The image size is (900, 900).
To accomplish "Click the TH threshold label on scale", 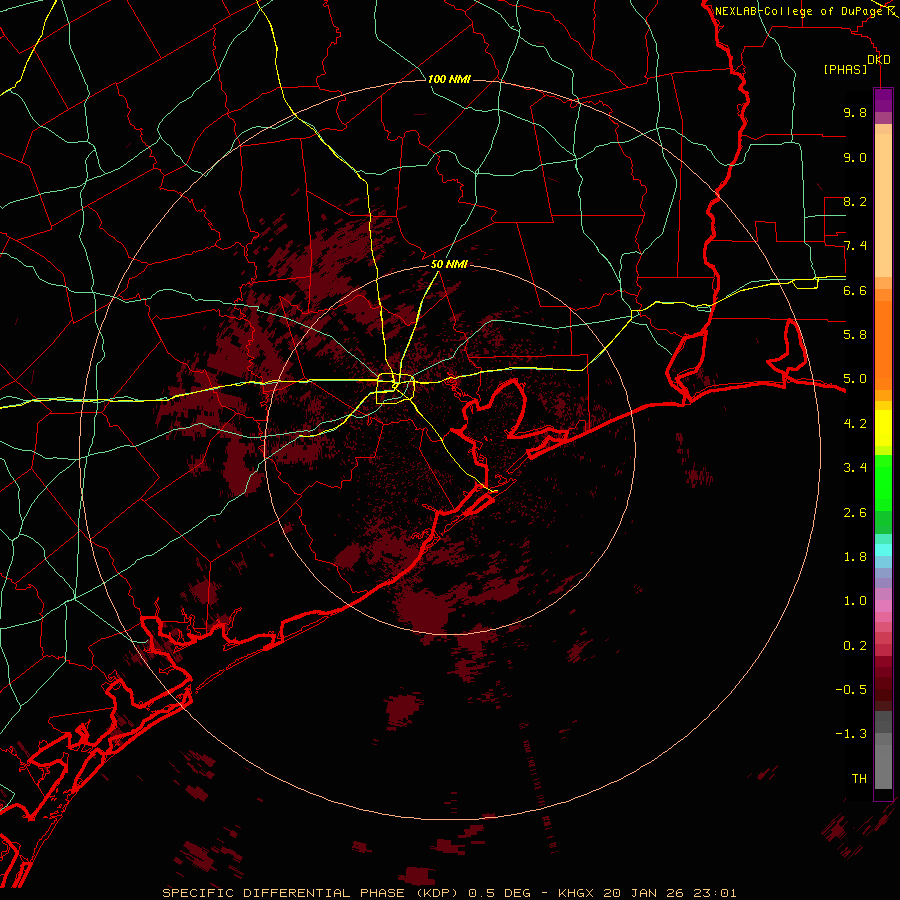I will 859,778.
